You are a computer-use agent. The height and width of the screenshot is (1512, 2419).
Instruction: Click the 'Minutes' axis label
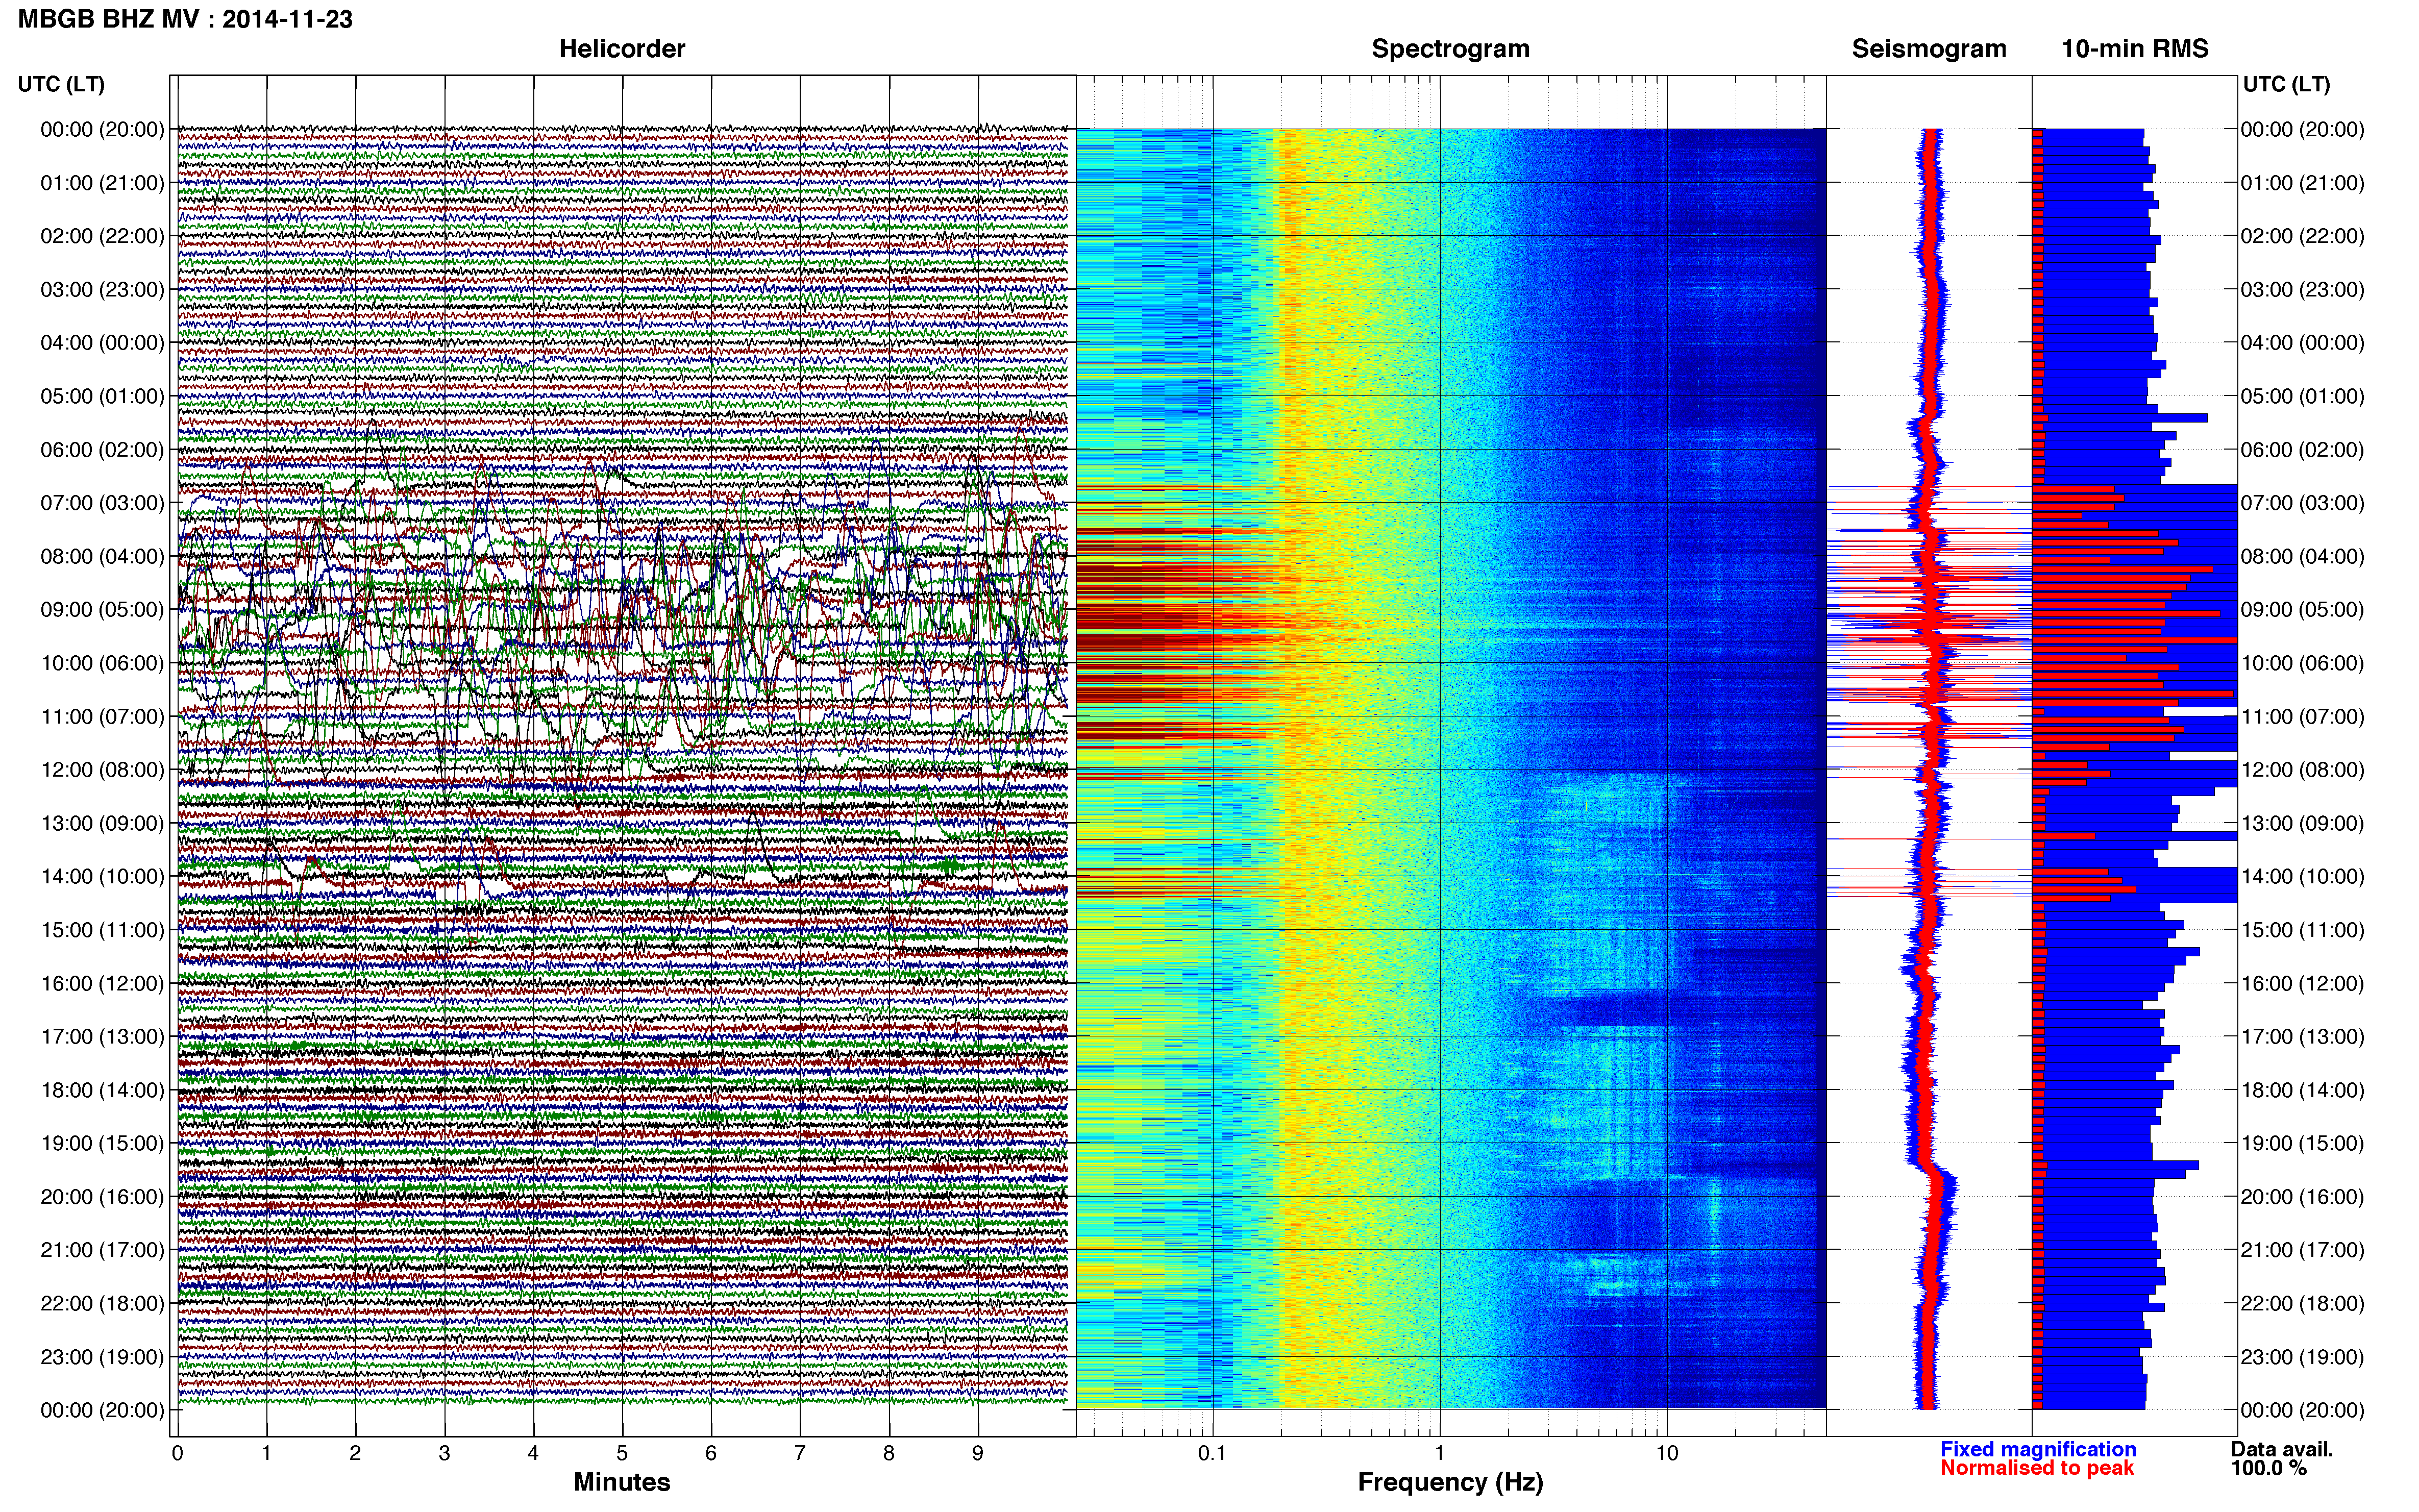click(622, 1482)
